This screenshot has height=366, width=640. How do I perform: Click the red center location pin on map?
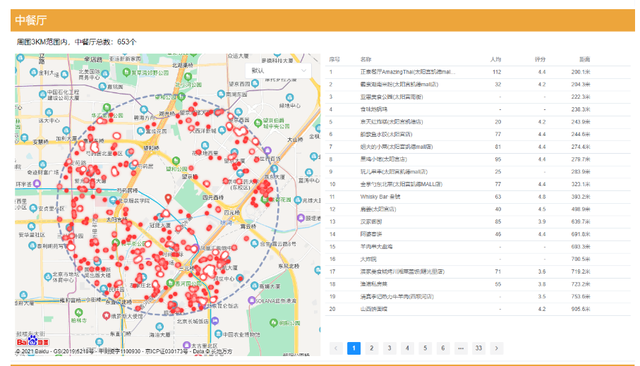168,199
